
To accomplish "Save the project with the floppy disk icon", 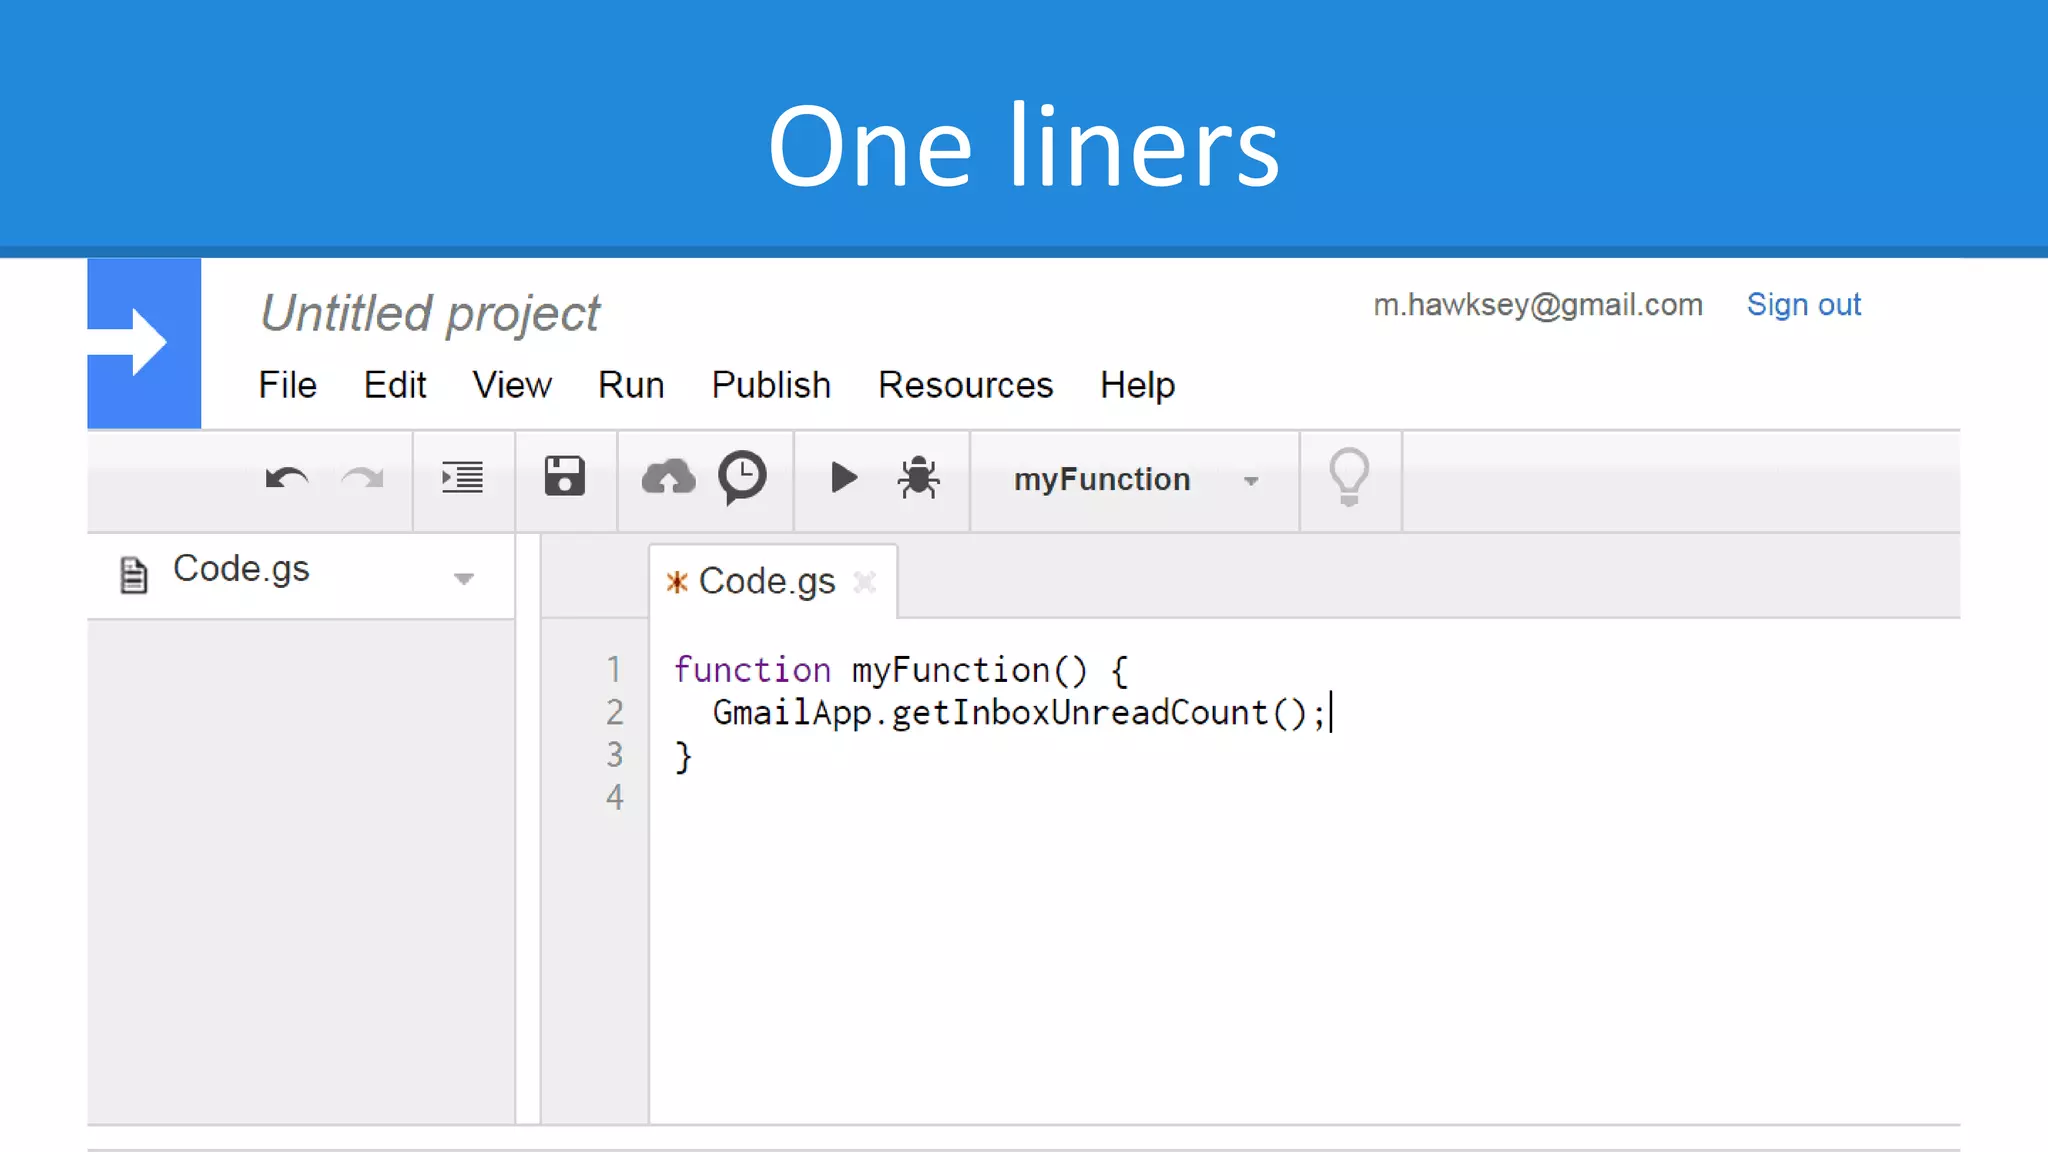I will pos(565,476).
